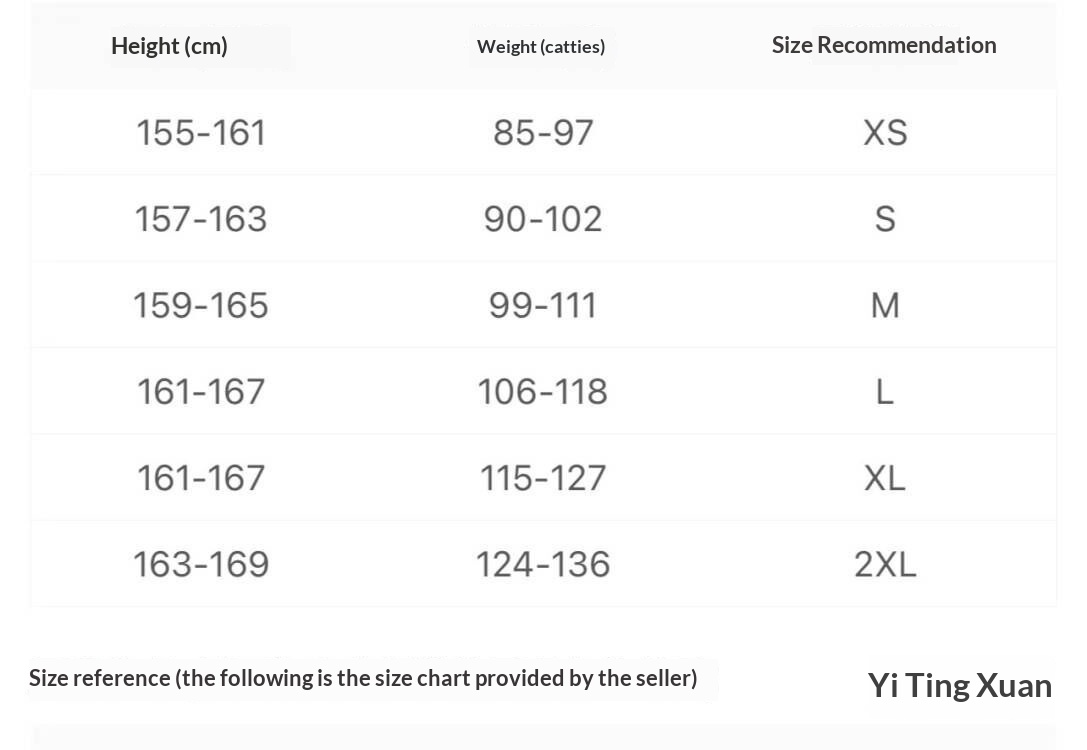The height and width of the screenshot is (750, 1087).
Task: Click the Size Recommendation column header
Action: tap(884, 45)
